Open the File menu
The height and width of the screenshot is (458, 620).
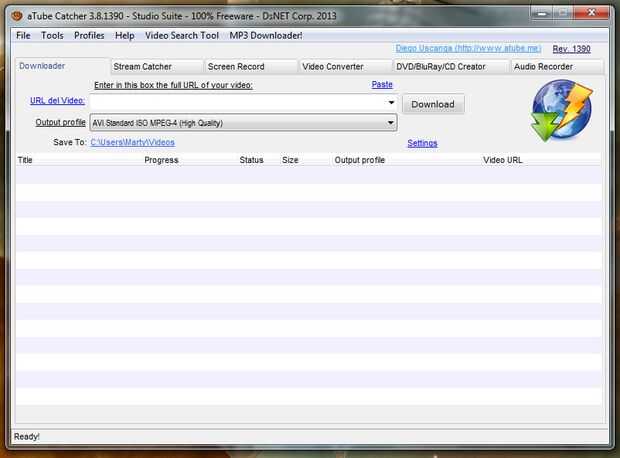[23, 36]
